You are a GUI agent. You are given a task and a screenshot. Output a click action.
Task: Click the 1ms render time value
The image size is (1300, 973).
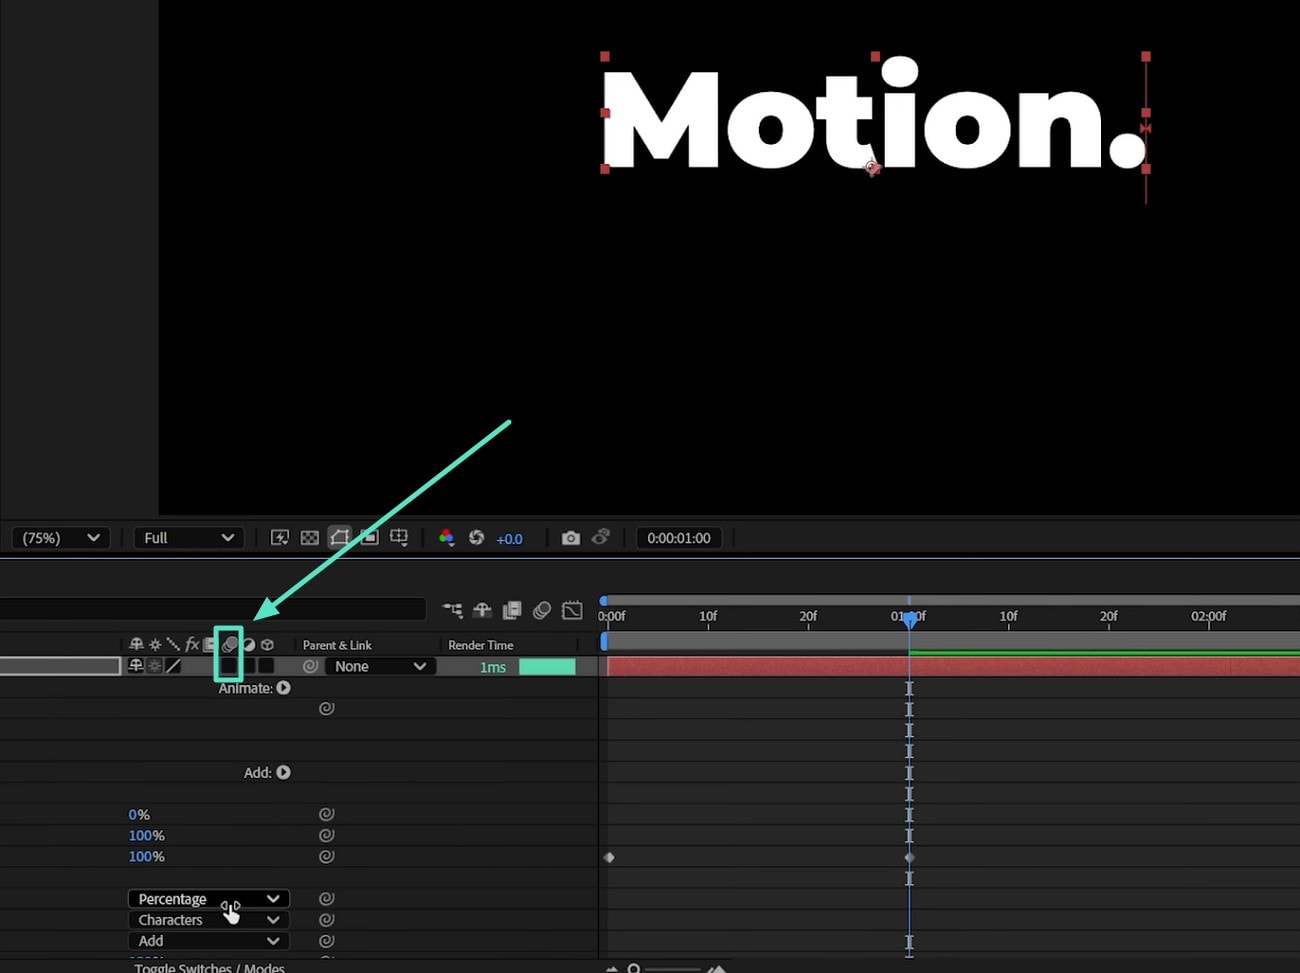[x=493, y=667]
